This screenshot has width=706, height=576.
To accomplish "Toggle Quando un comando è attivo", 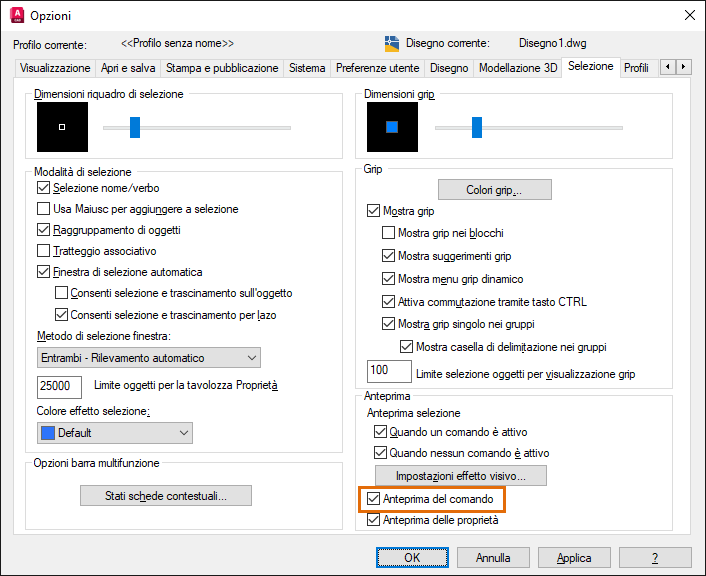I will point(380,432).
